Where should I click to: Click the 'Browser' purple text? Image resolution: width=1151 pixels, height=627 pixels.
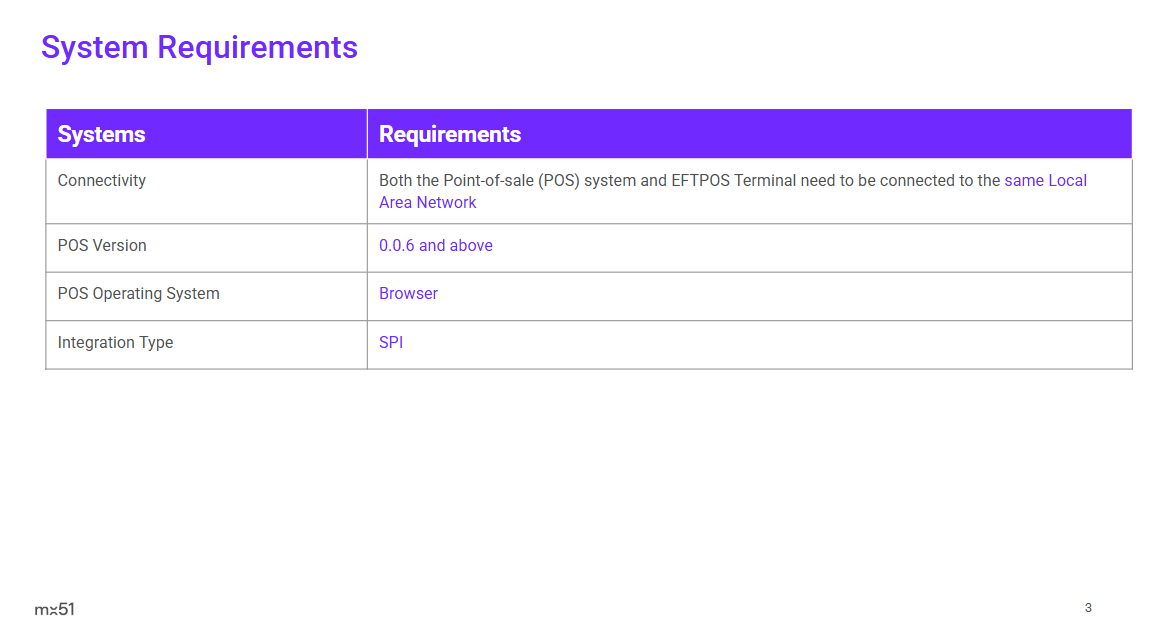pos(408,294)
